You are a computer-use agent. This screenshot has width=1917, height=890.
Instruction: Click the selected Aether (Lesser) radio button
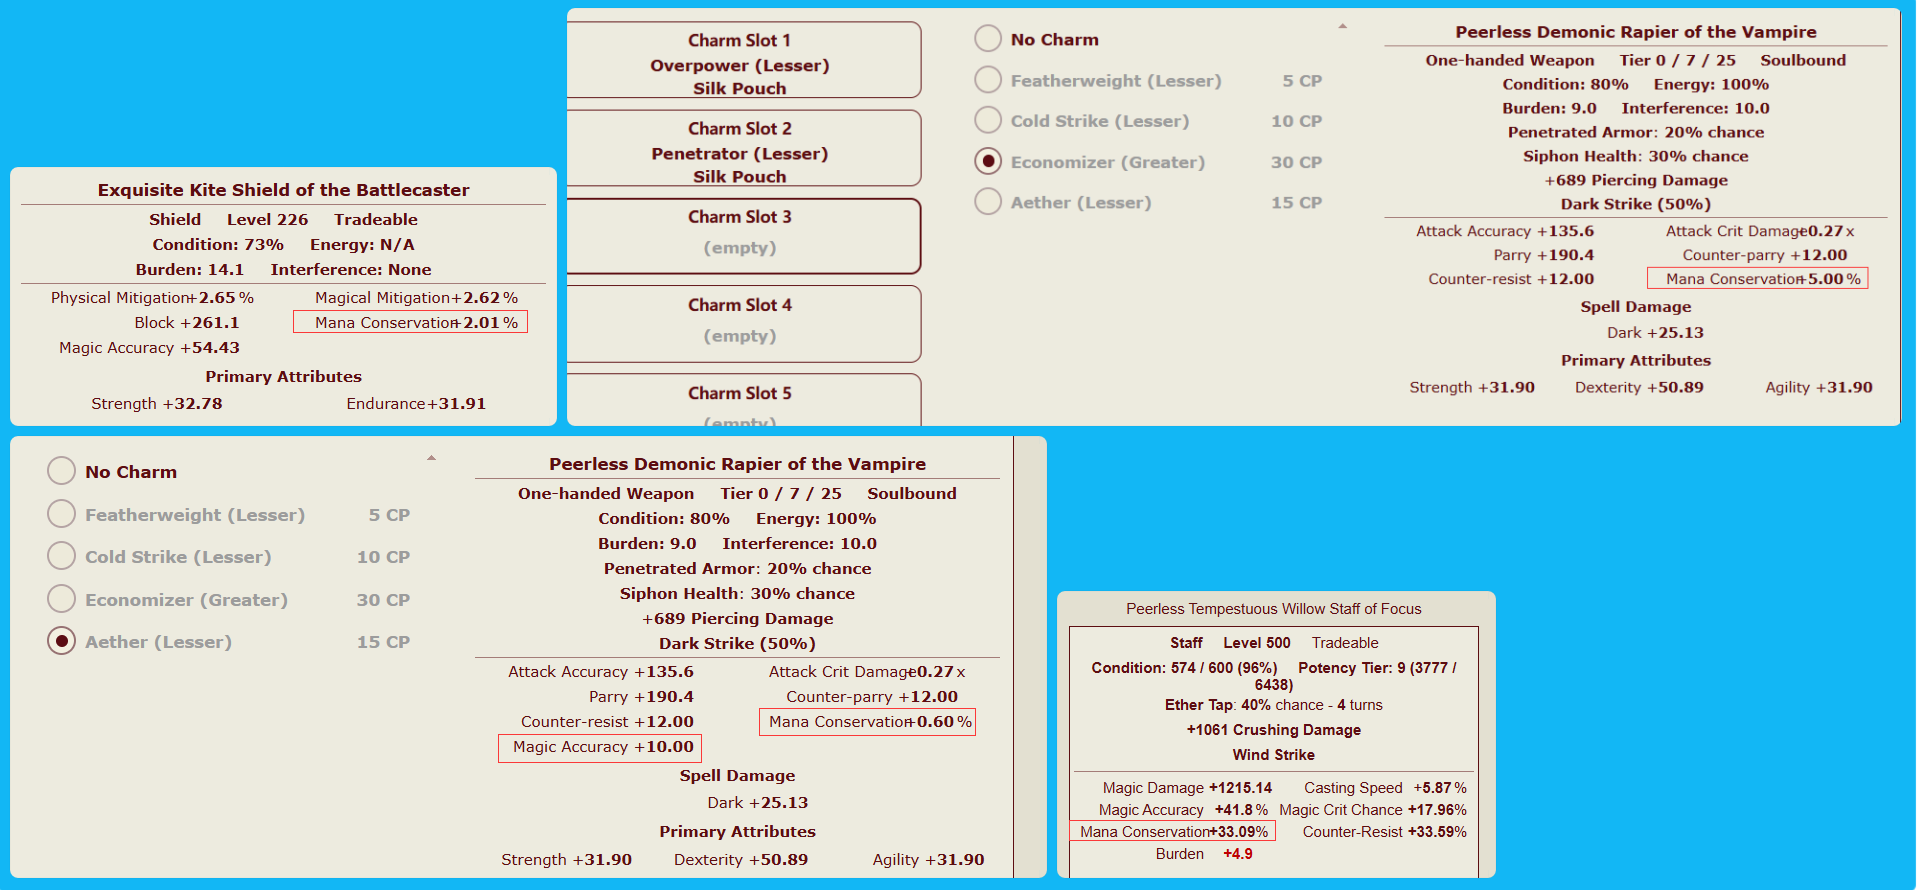click(x=62, y=641)
